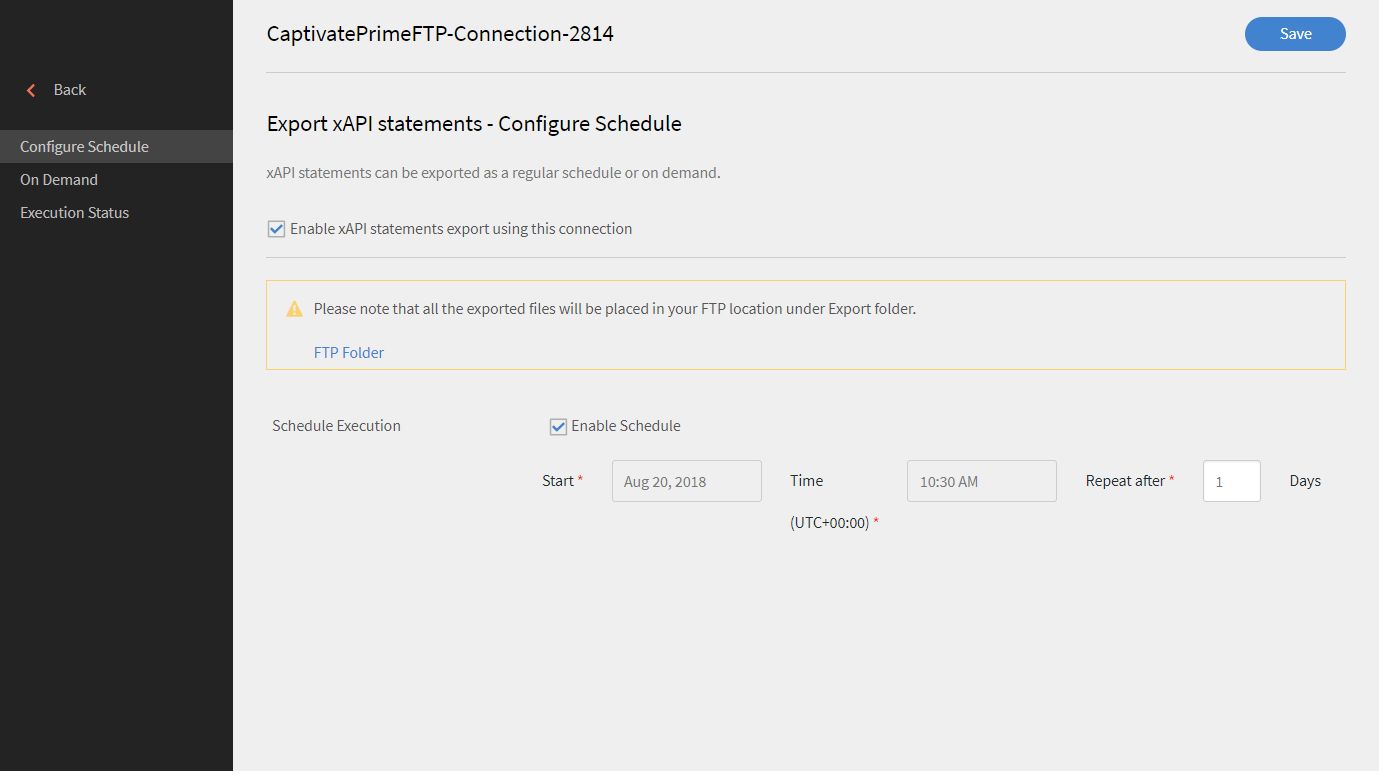Viewport: 1379px width, 776px height.
Task: Click the exported files FTP notice text
Action: coord(614,309)
